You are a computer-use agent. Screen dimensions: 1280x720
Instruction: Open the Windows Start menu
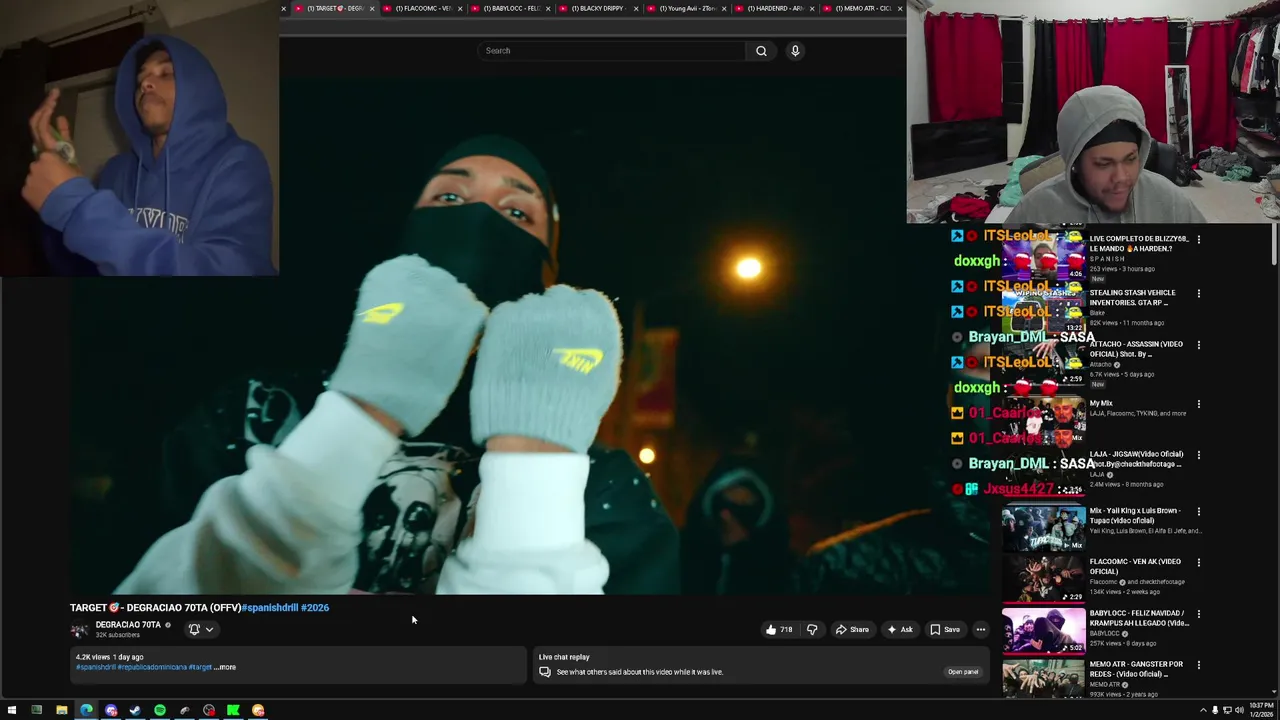click(x=11, y=710)
